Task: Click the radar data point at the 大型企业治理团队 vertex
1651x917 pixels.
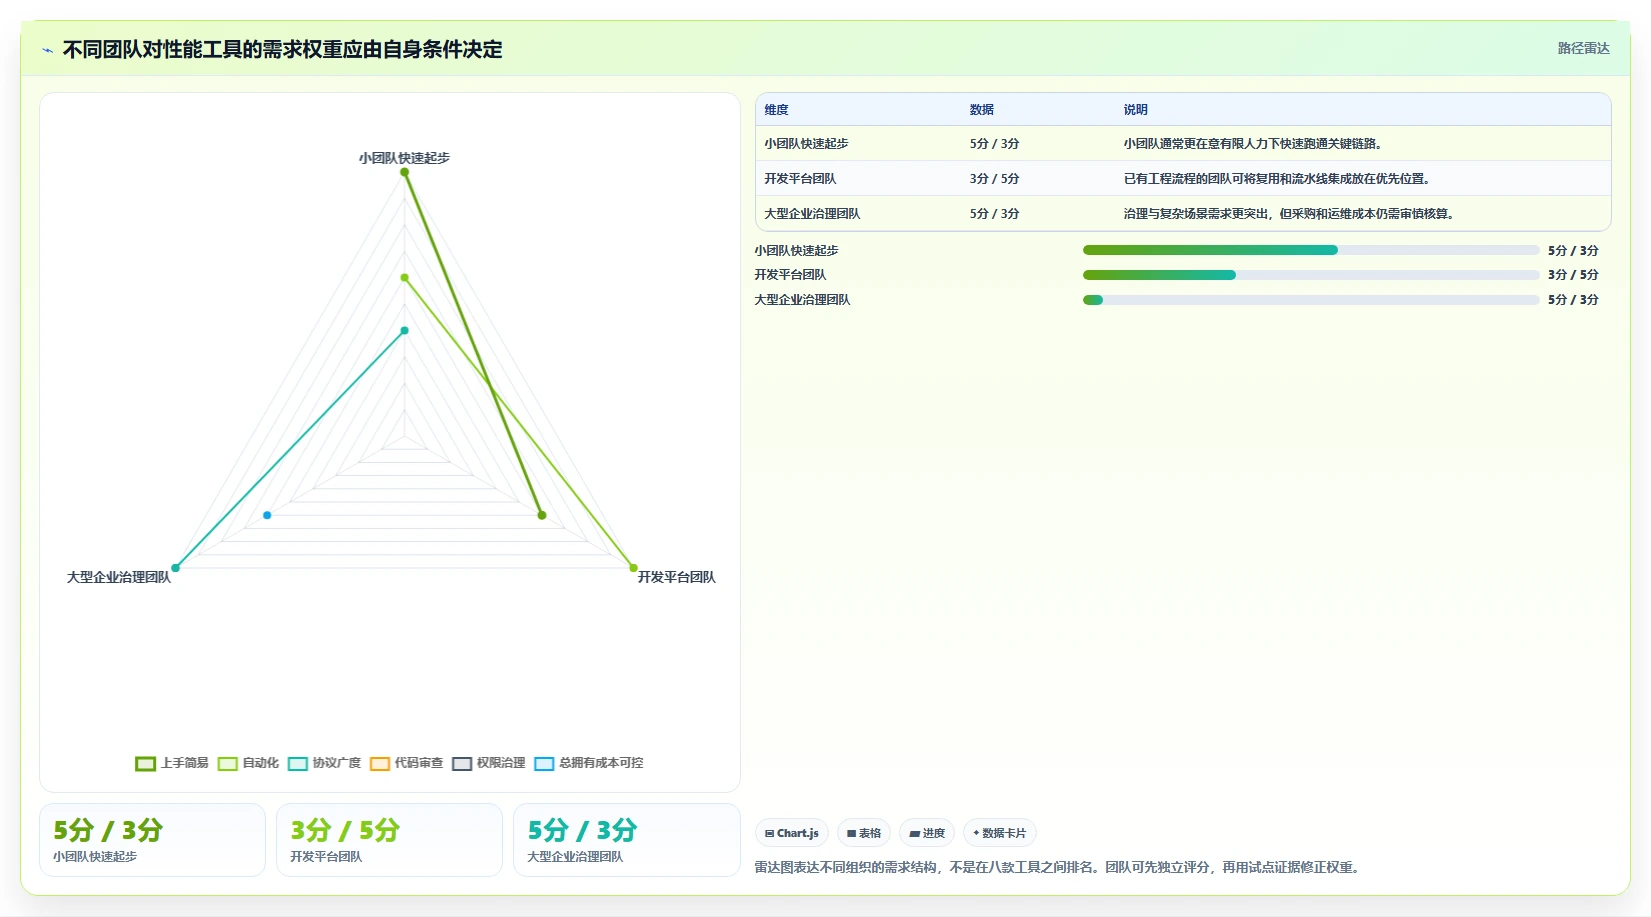Action: pos(176,568)
